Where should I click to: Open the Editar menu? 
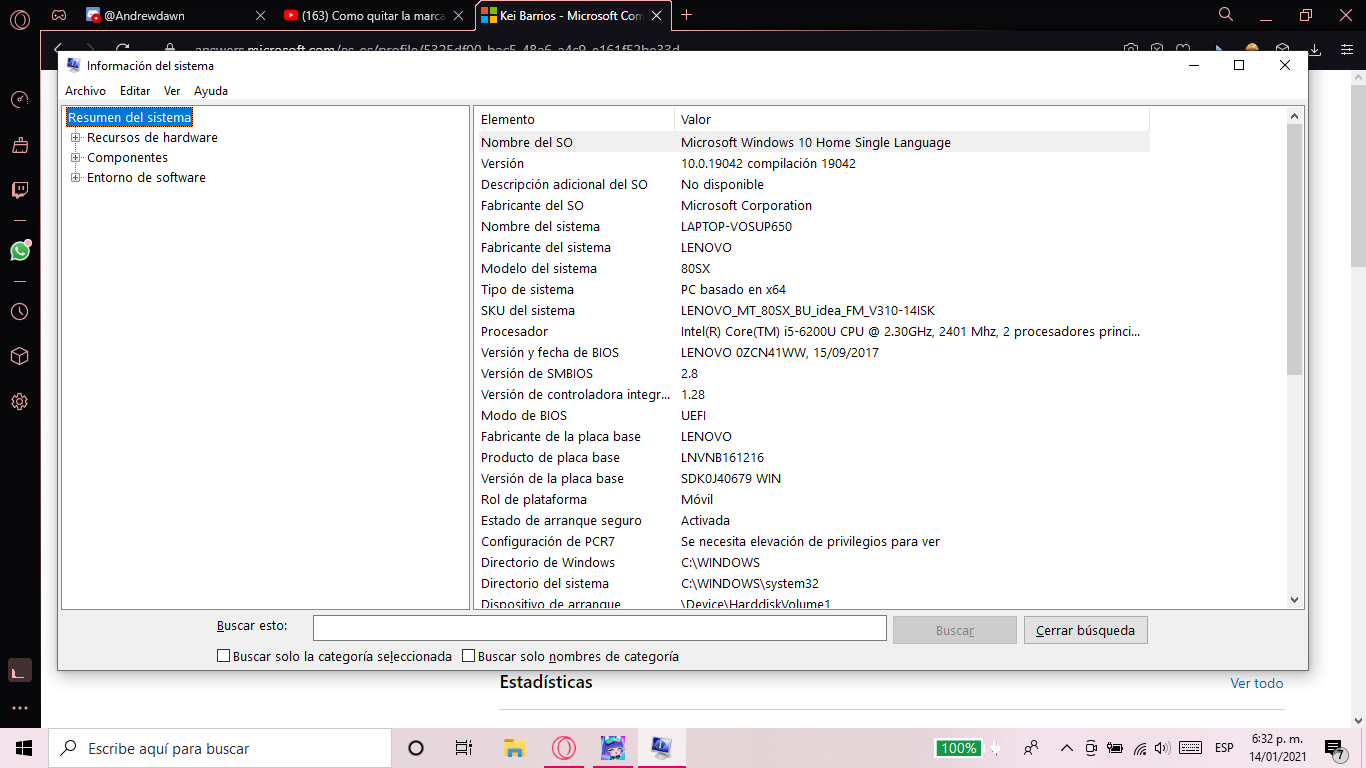coord(135,91)
